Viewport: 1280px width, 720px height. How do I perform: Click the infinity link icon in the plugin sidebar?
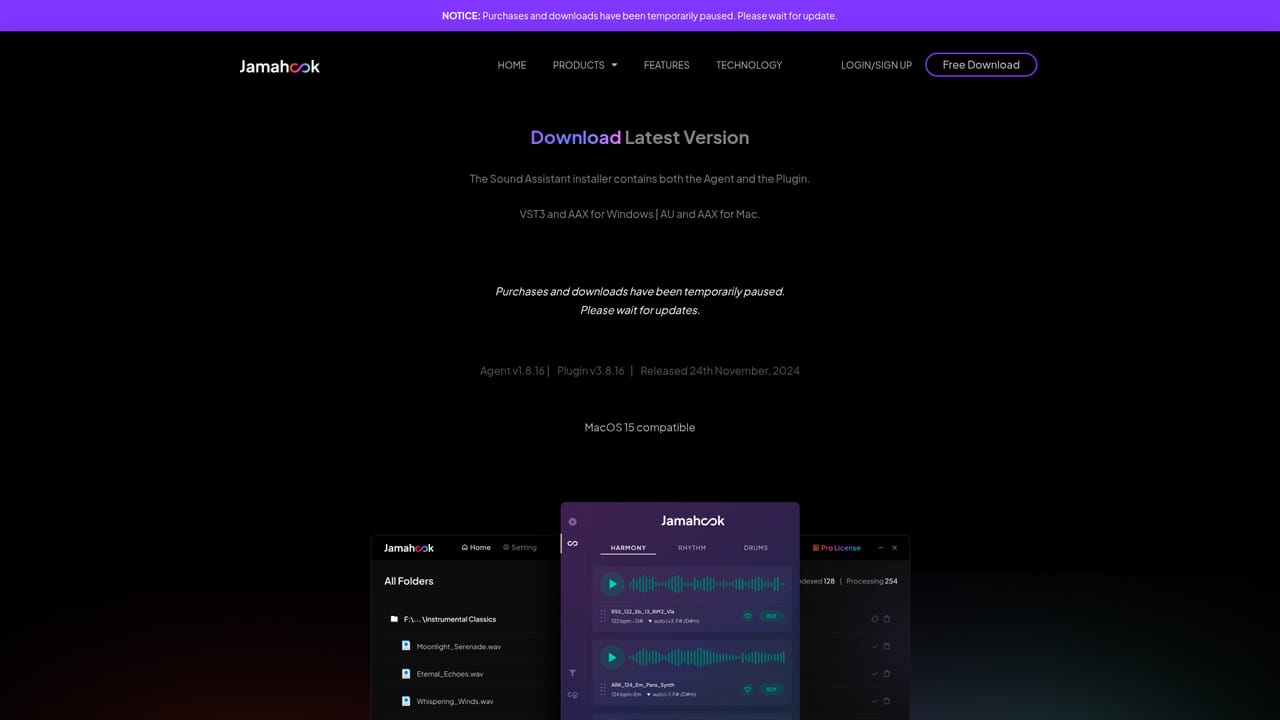point(572,544)
